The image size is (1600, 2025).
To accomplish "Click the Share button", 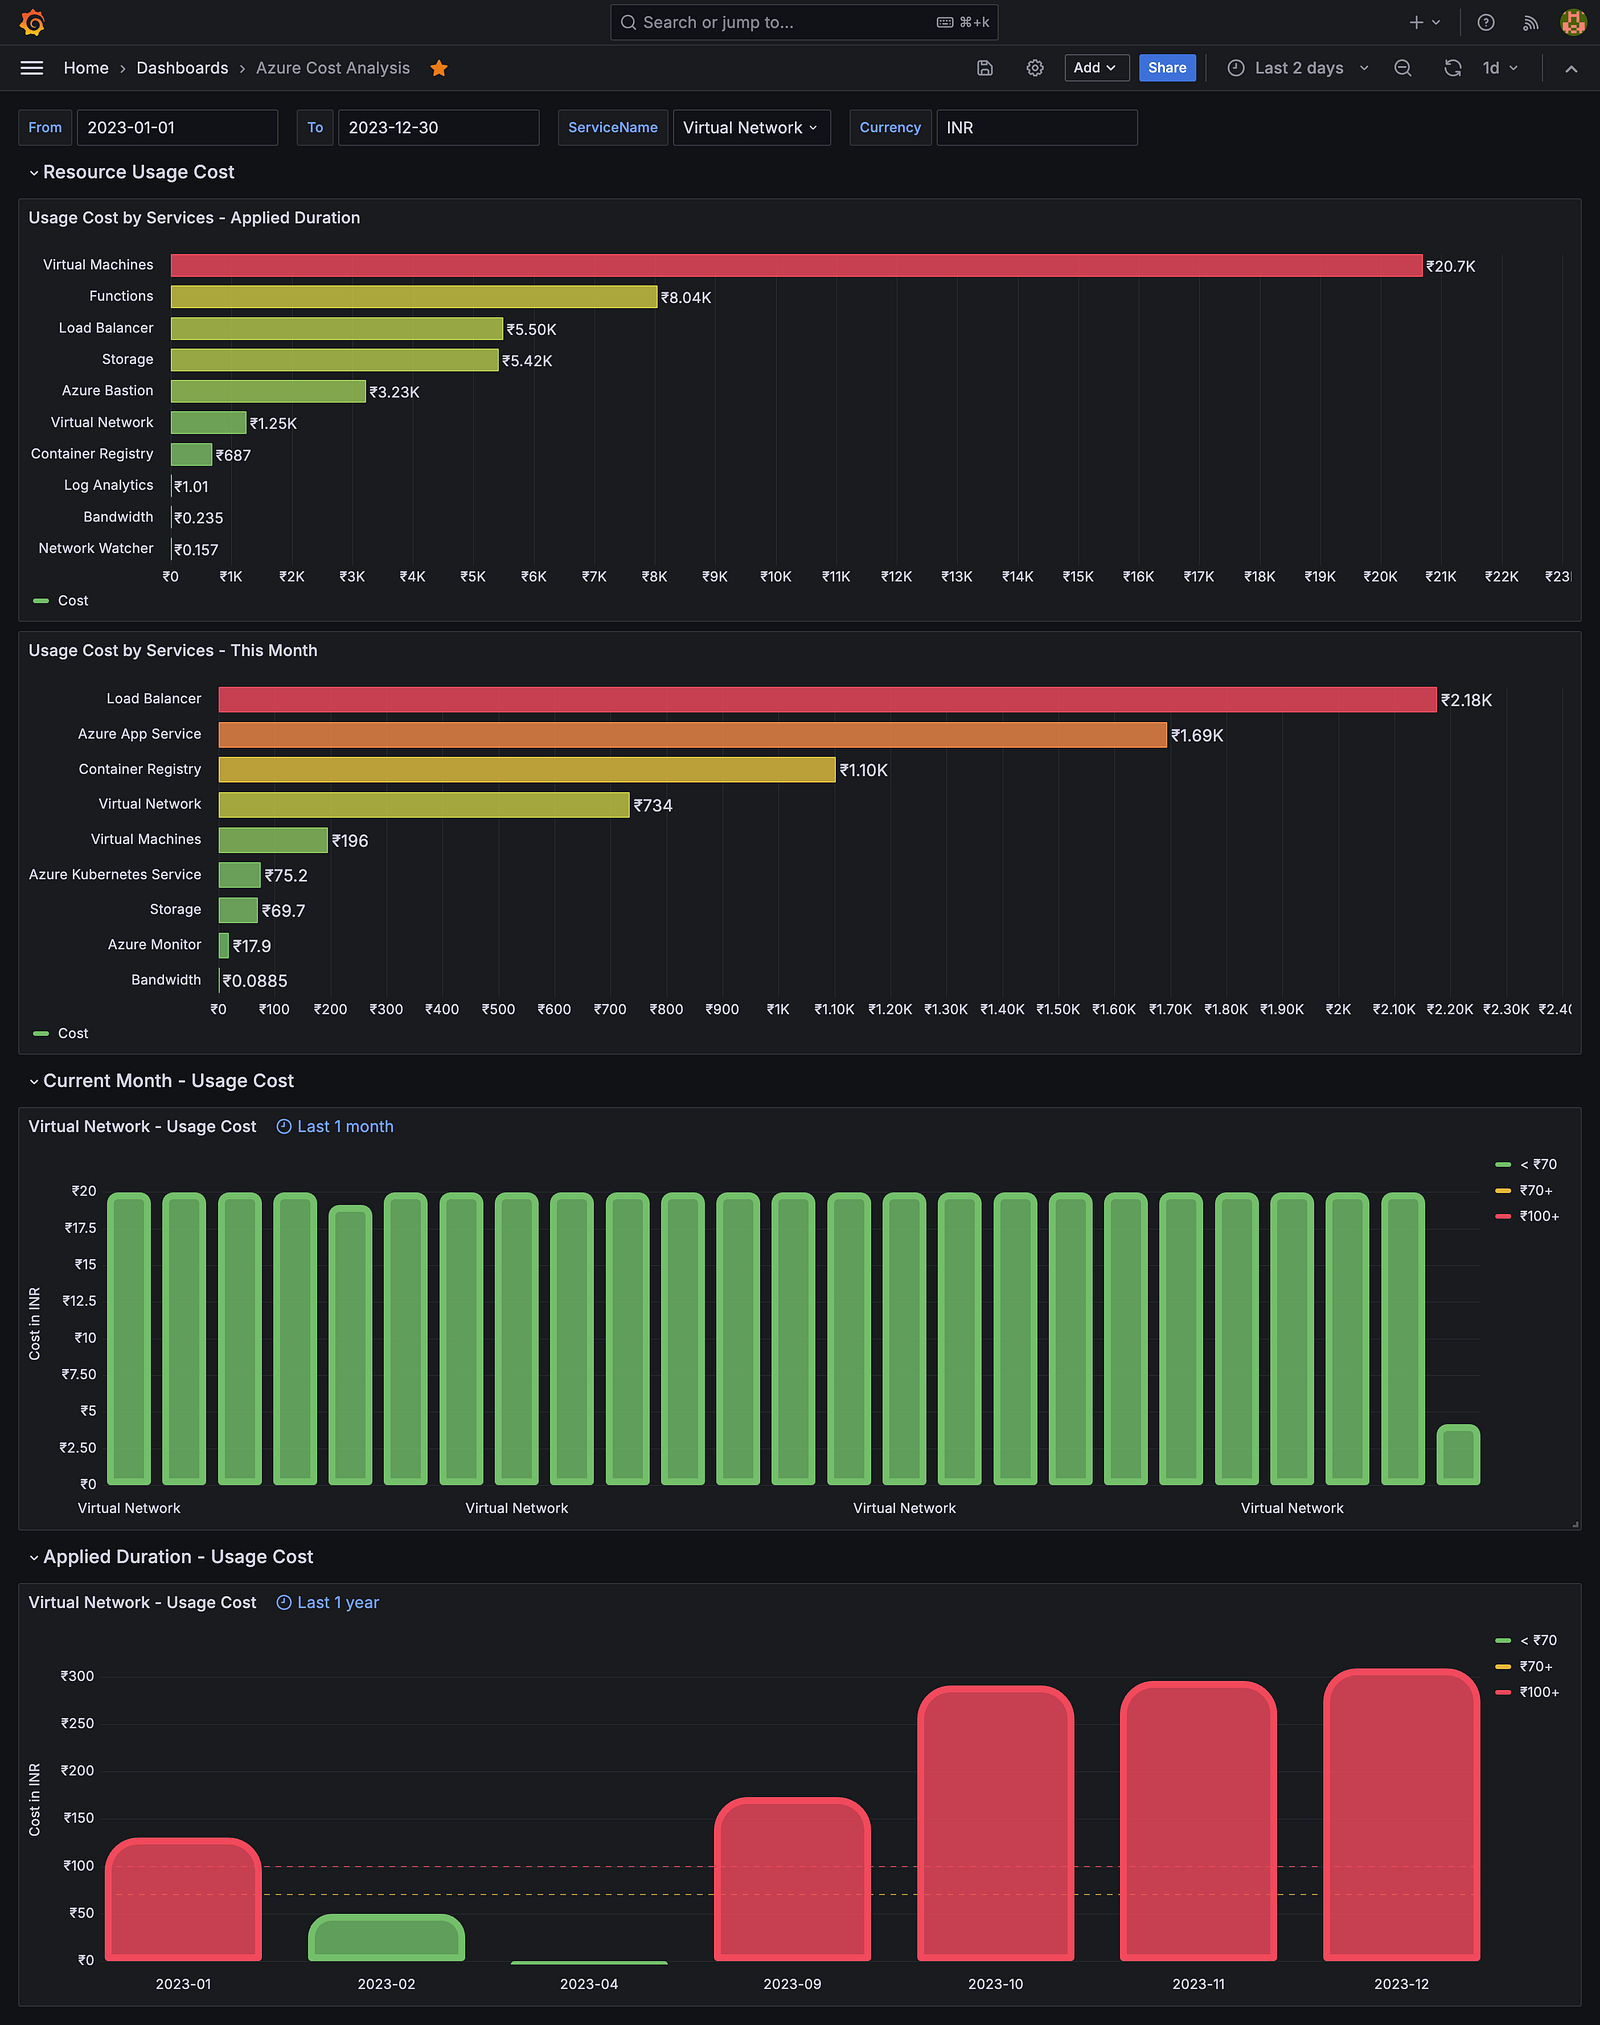I will click(1167, 68).
